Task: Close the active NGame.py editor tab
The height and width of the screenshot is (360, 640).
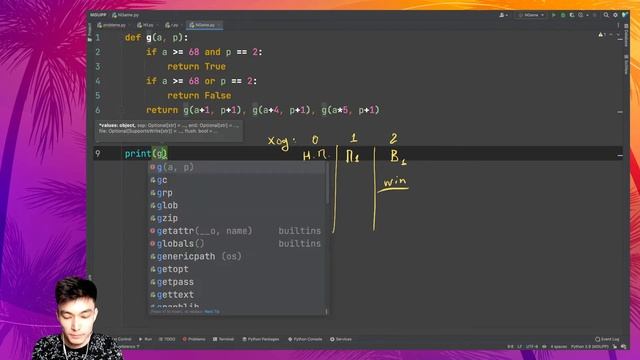Action: 220,25
